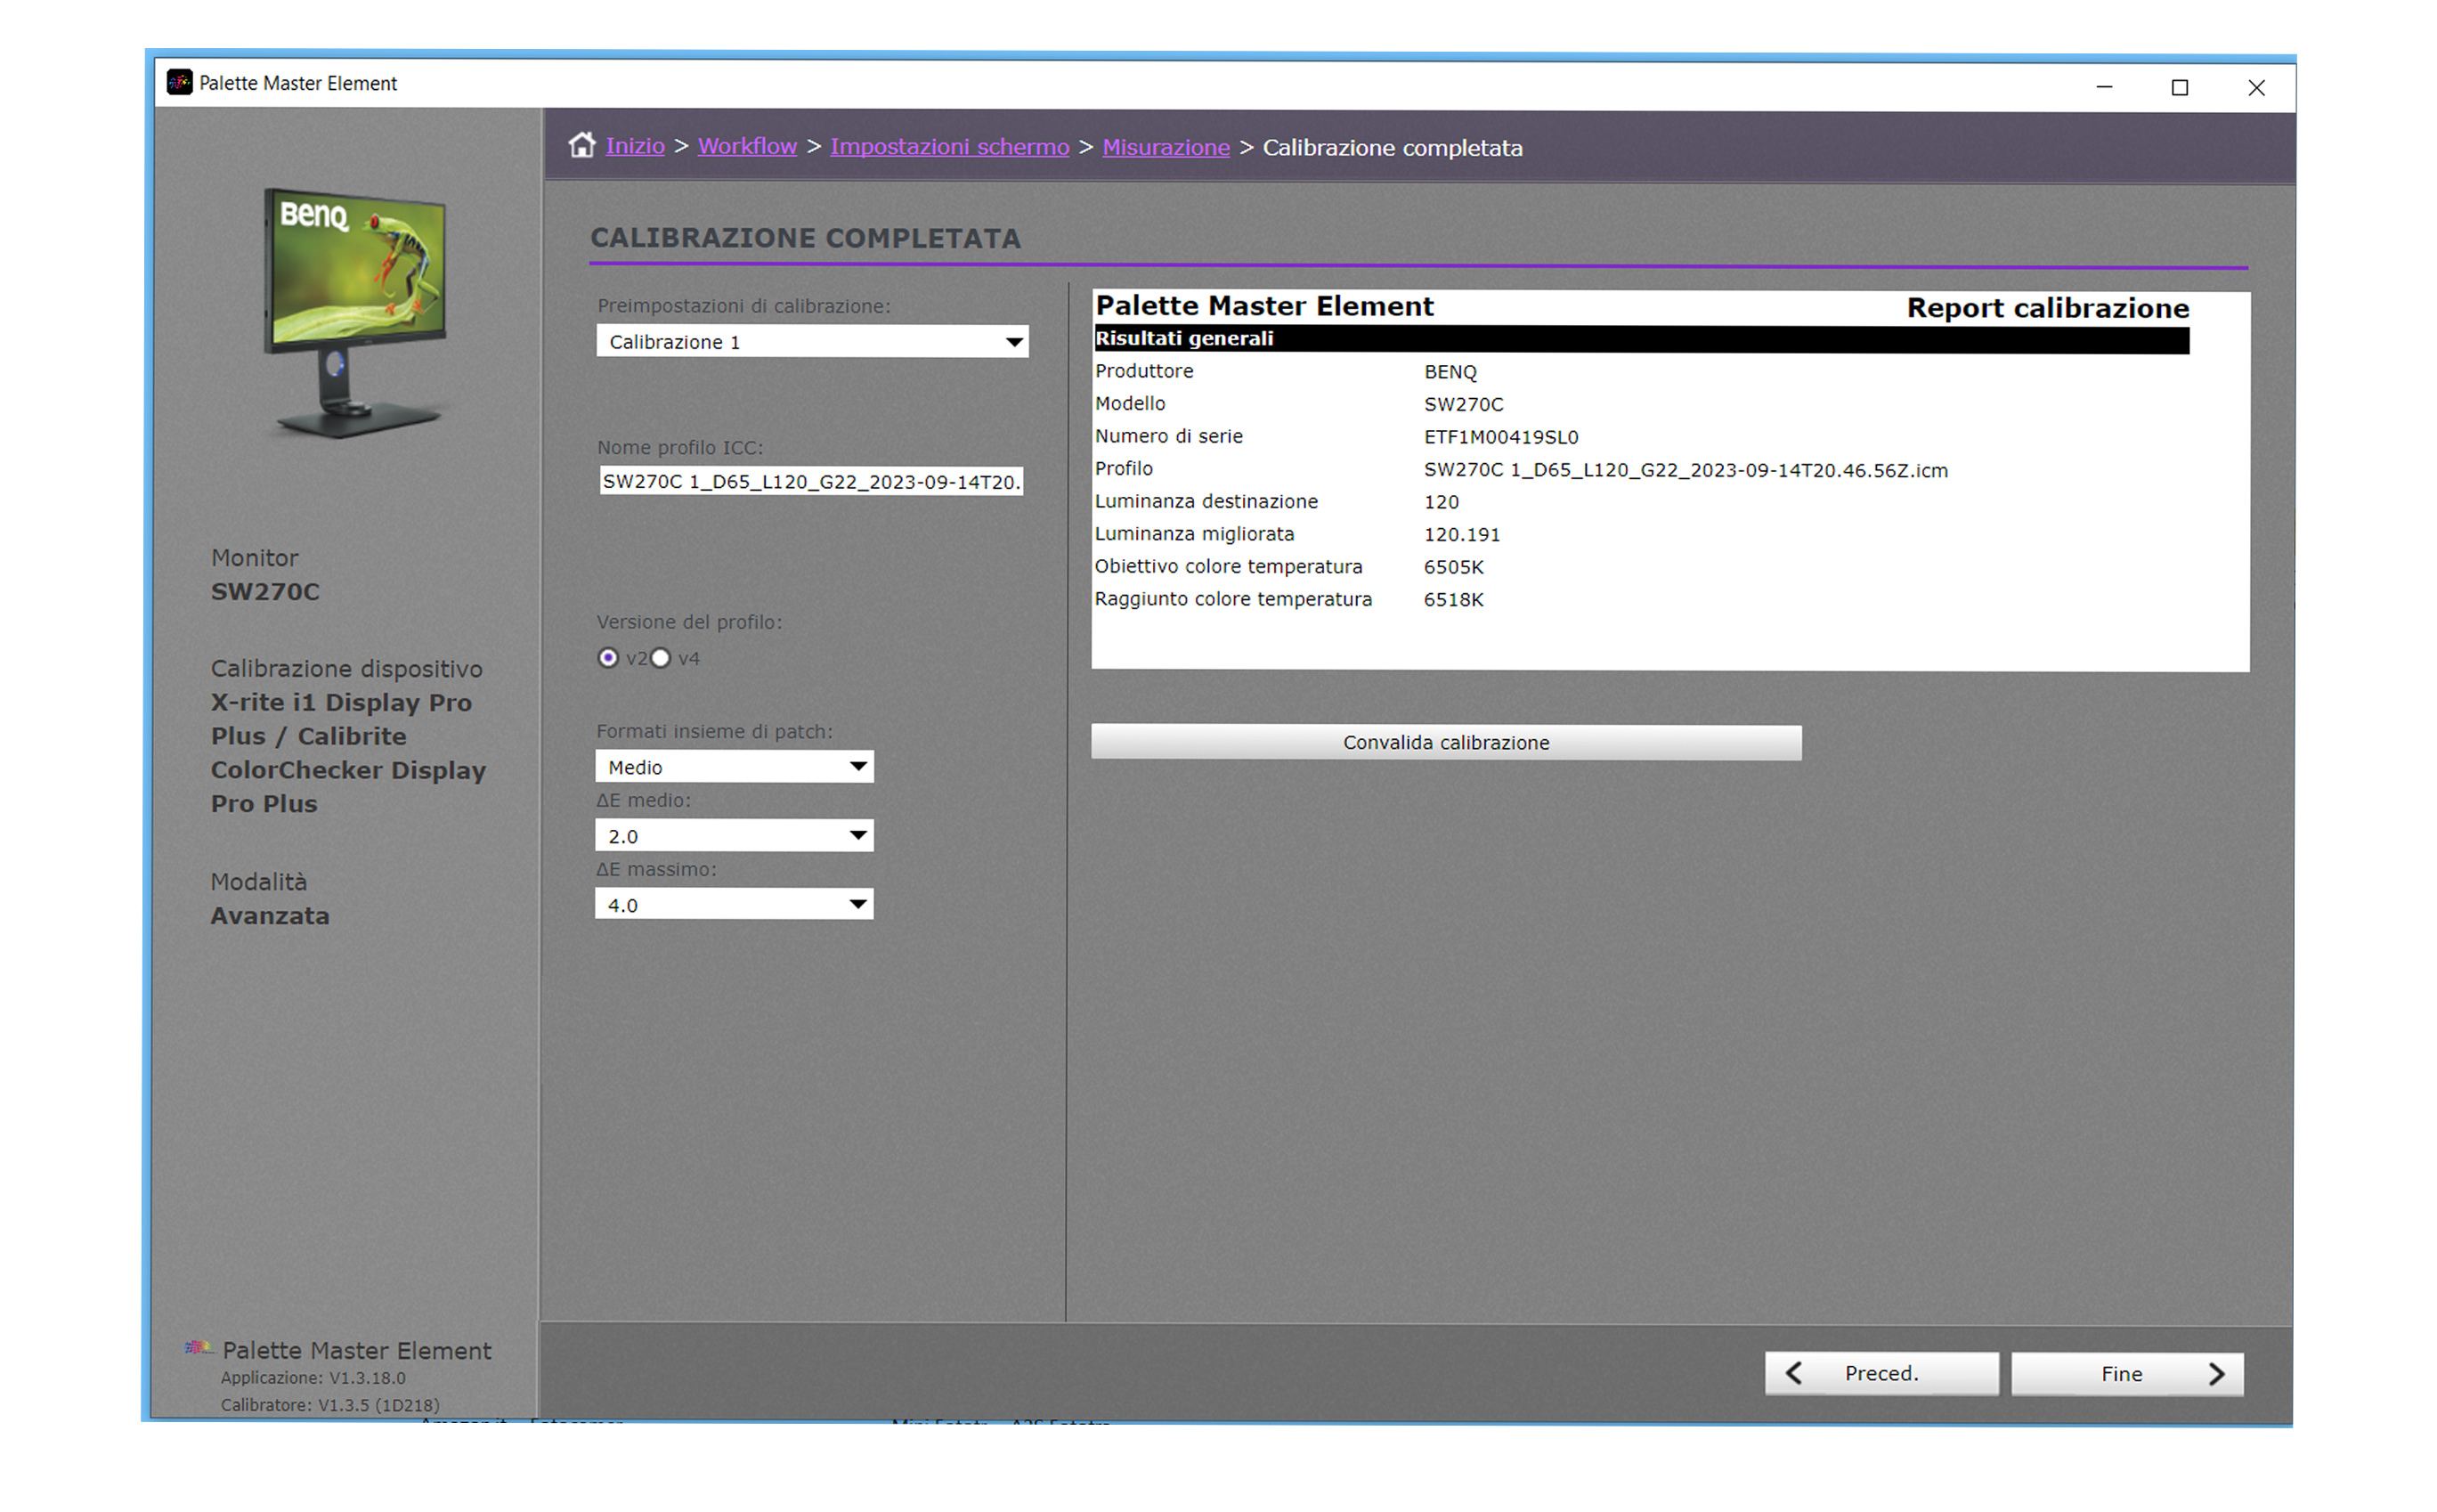Expand the Formati insieme di patch dropdown
The image size is (2437, 1512).
point(734,767)
